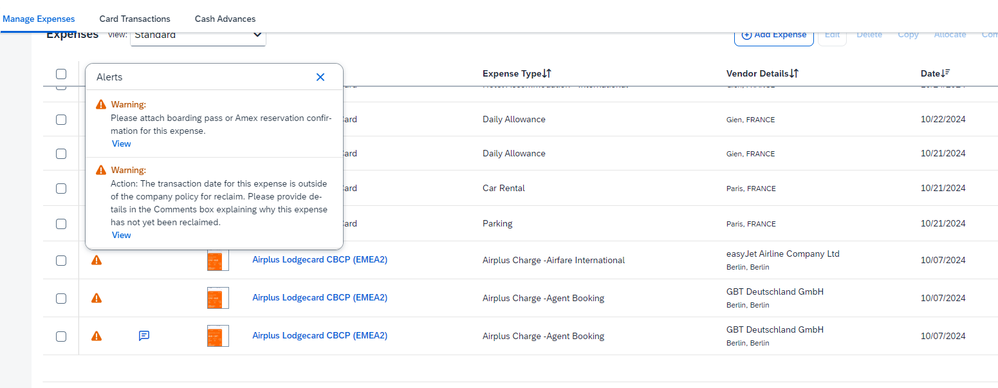Check the easyJet Airline expense checkbox

pyautogui.click(x=61, y=260)
